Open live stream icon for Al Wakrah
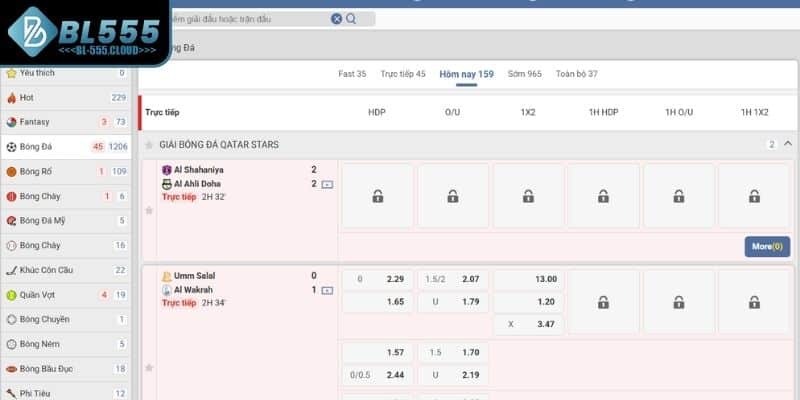800x400 pixels. (x=327, y=290)
